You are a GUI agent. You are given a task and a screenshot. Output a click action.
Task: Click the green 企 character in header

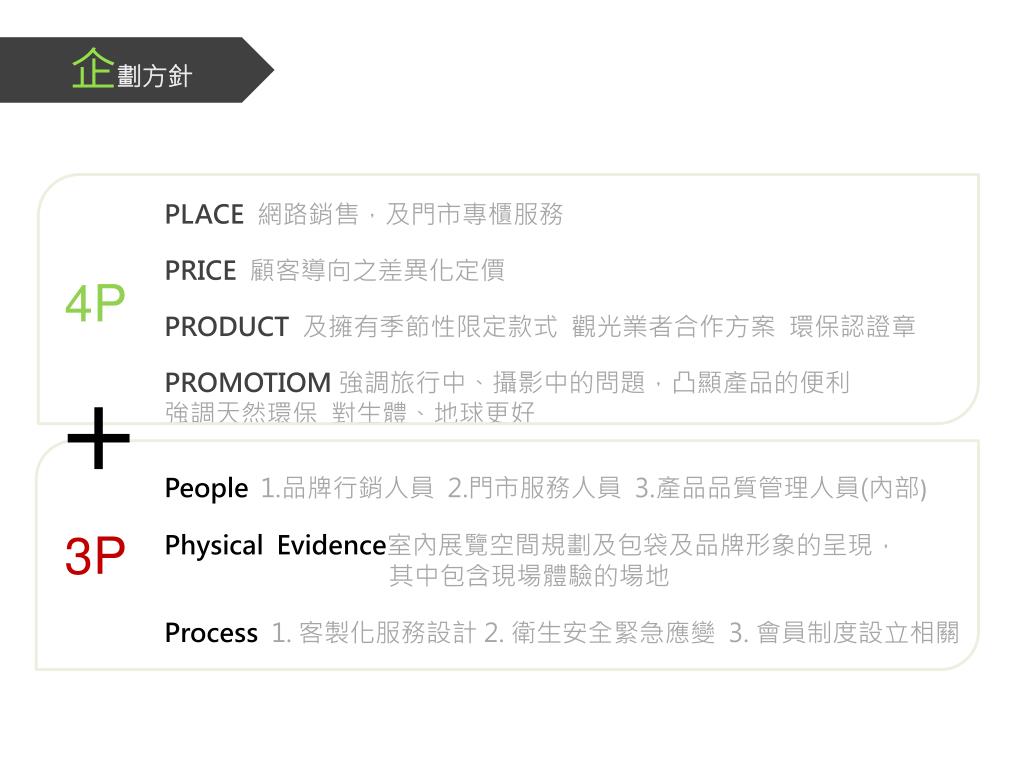93,68
